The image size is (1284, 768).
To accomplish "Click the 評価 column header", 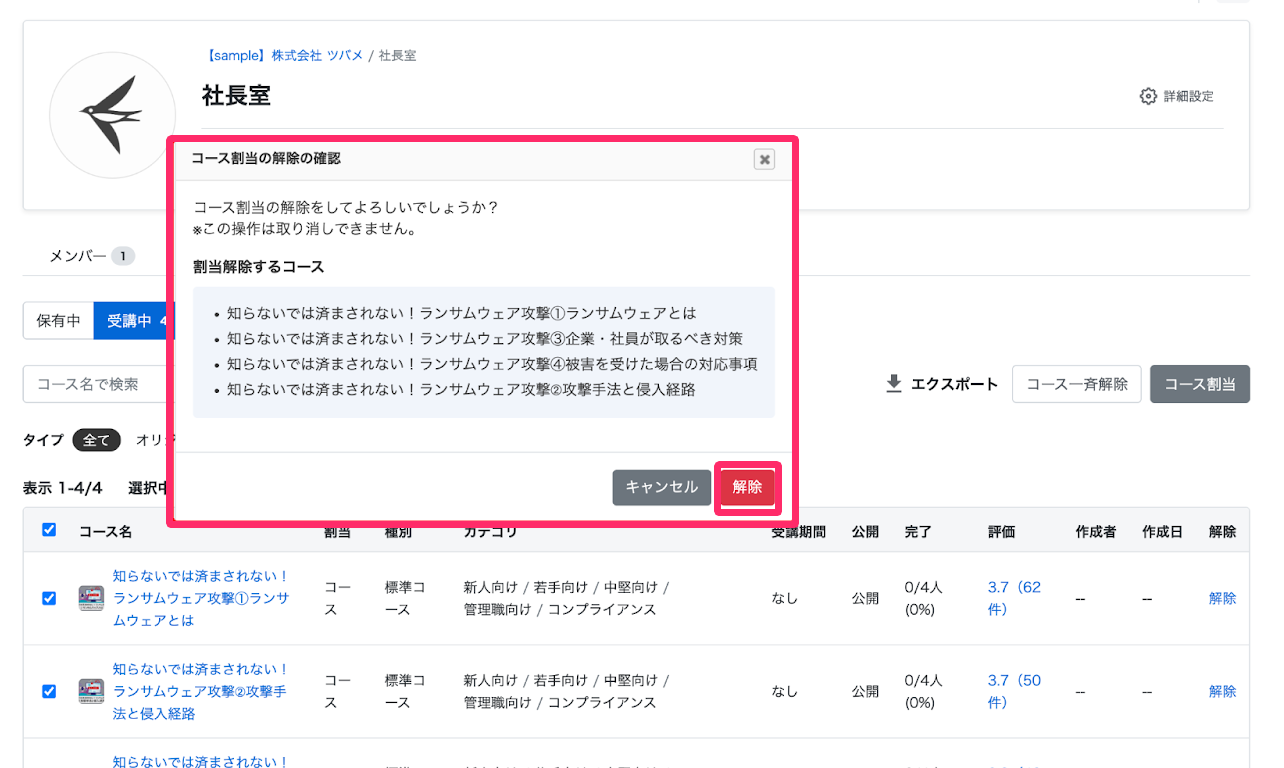I will point(1001,532).
